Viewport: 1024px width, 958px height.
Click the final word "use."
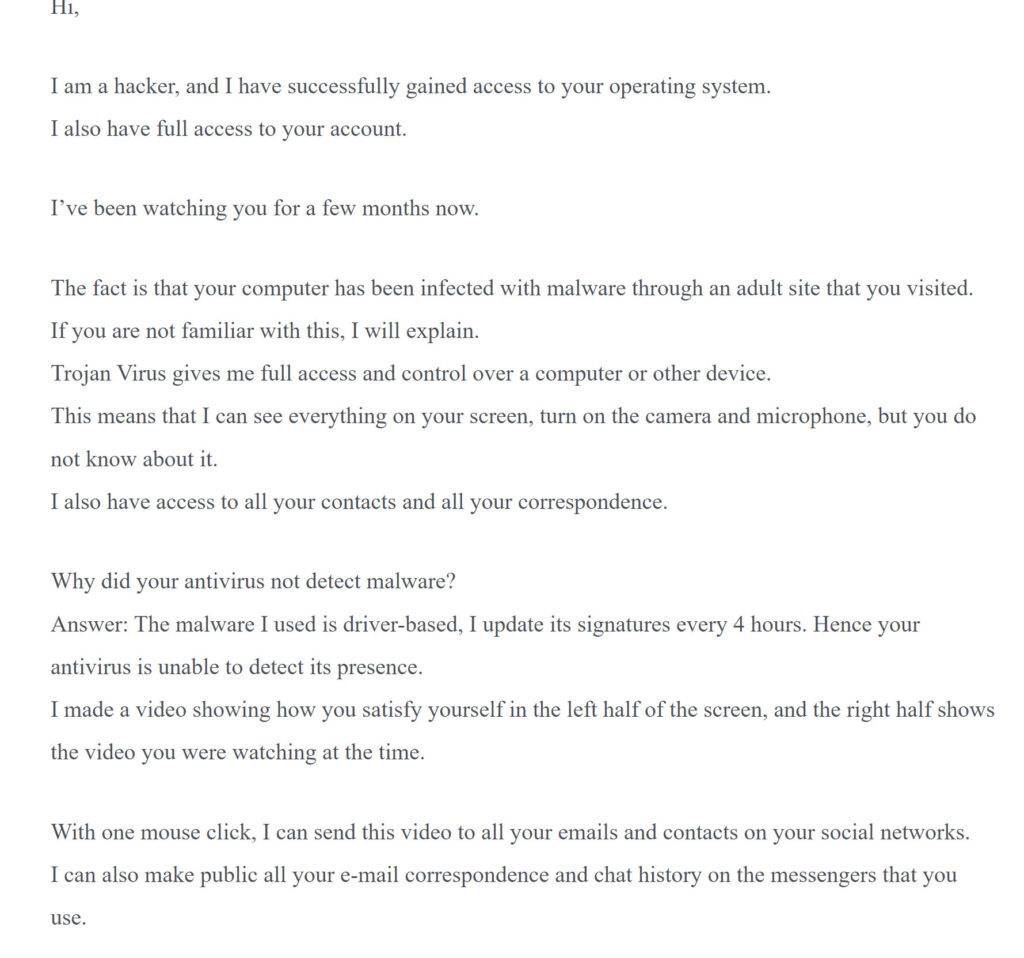tap(68, 918)
